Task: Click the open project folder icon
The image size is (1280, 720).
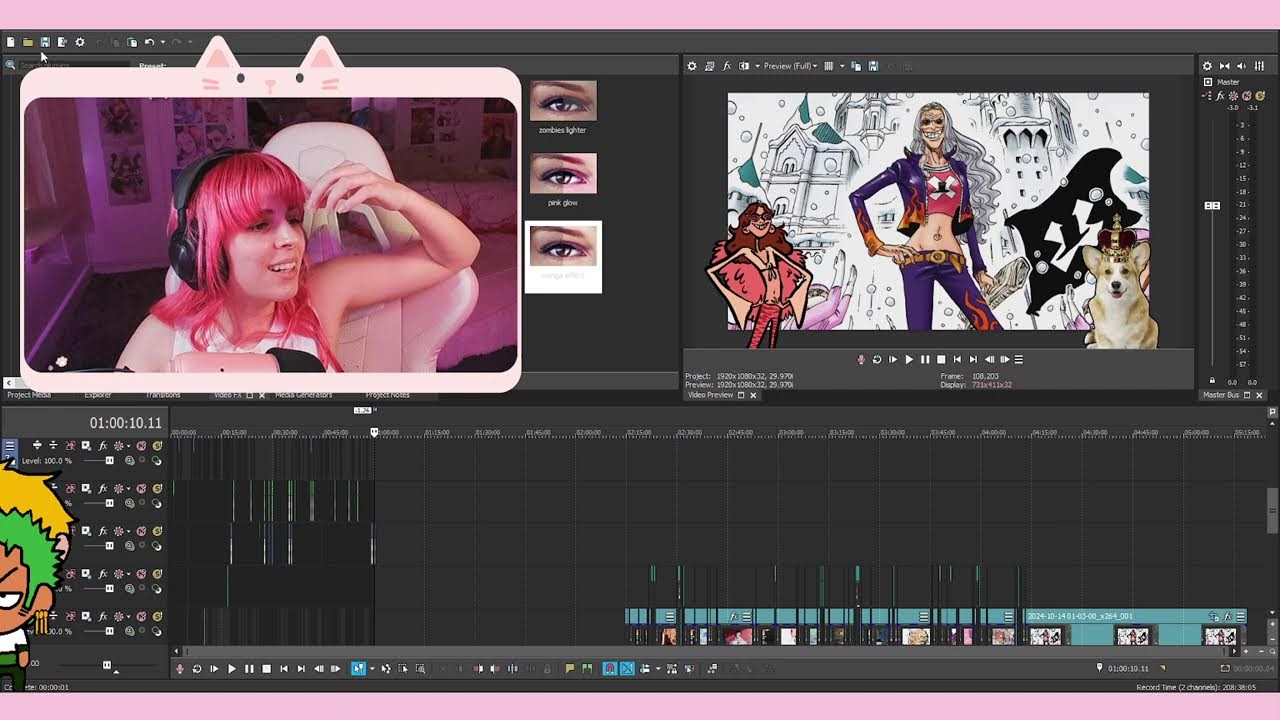Action: [x=27, y=42]
